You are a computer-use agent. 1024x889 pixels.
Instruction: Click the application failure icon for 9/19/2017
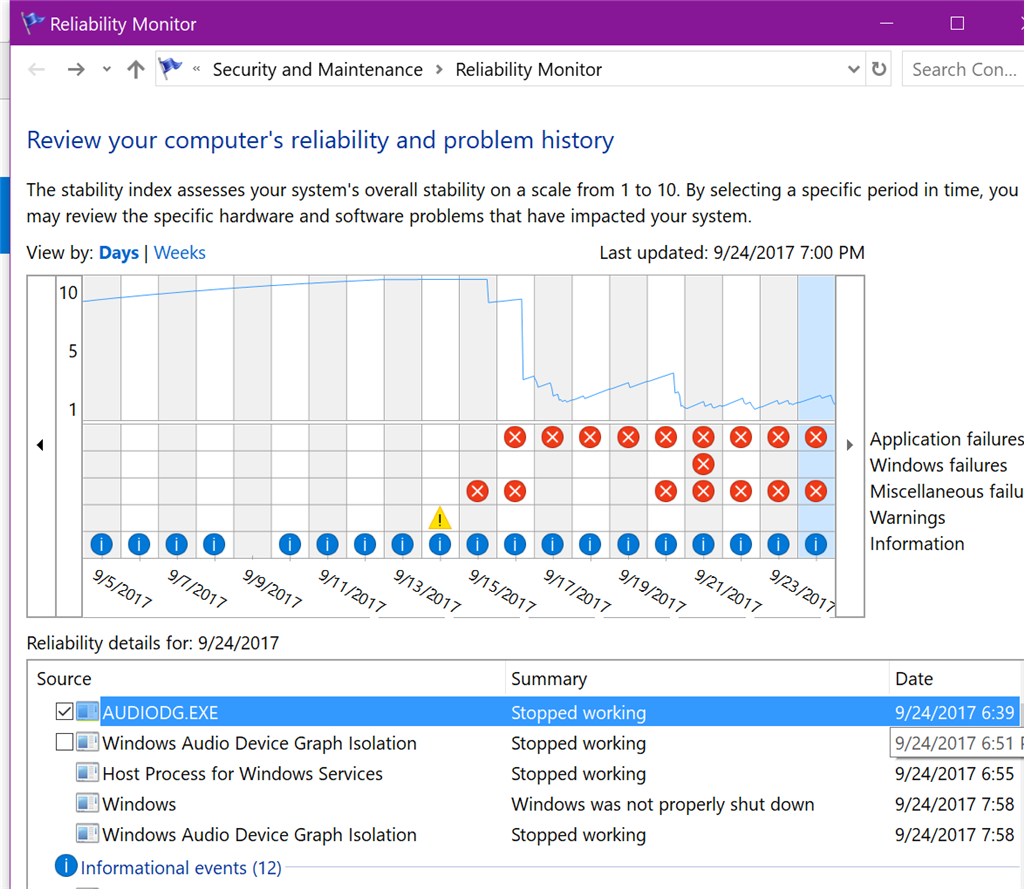point(628,437)
